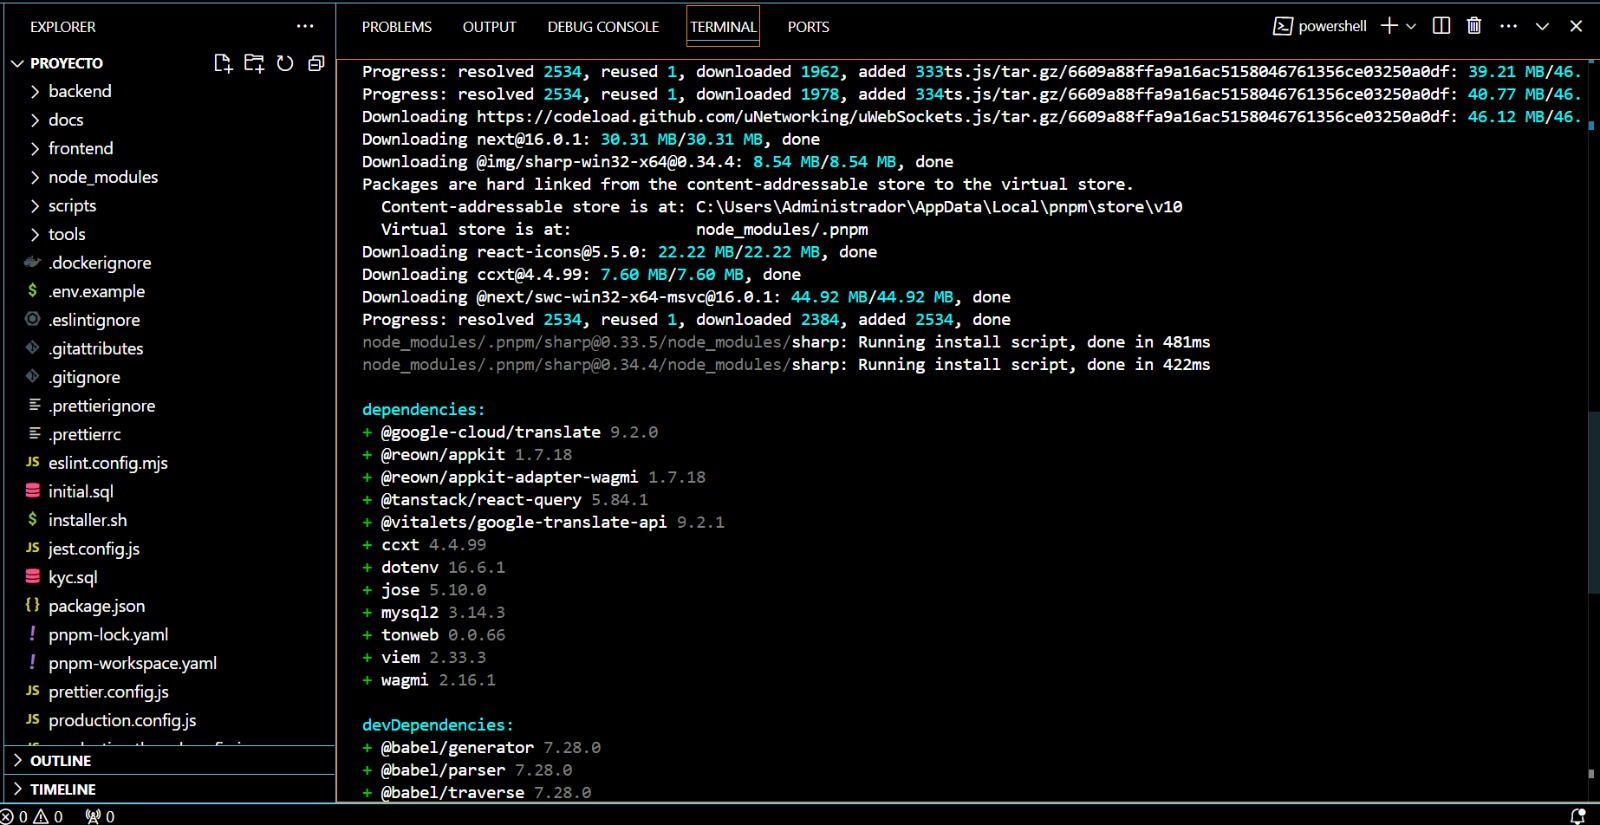
Task: Open Explorer's more actions ellipsis
Action: [305, 26]
